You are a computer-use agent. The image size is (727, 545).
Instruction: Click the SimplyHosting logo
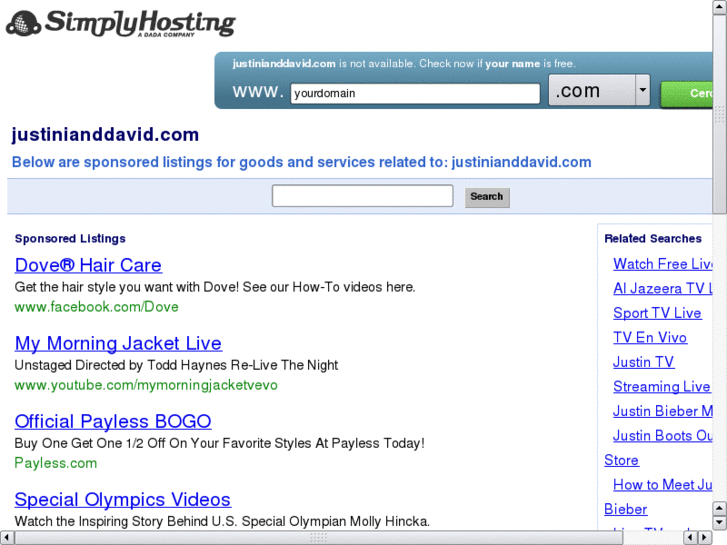point(121,23)
